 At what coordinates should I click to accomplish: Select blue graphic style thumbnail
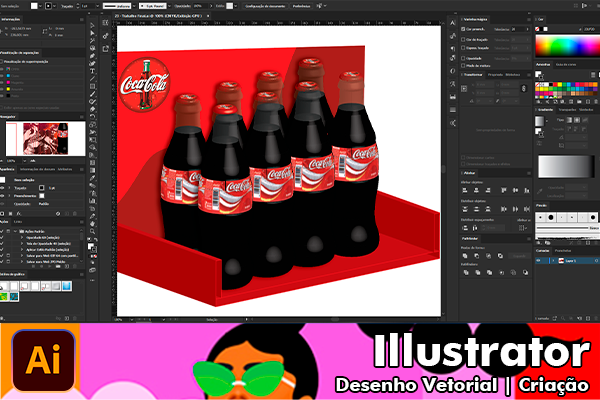[67, 286]
